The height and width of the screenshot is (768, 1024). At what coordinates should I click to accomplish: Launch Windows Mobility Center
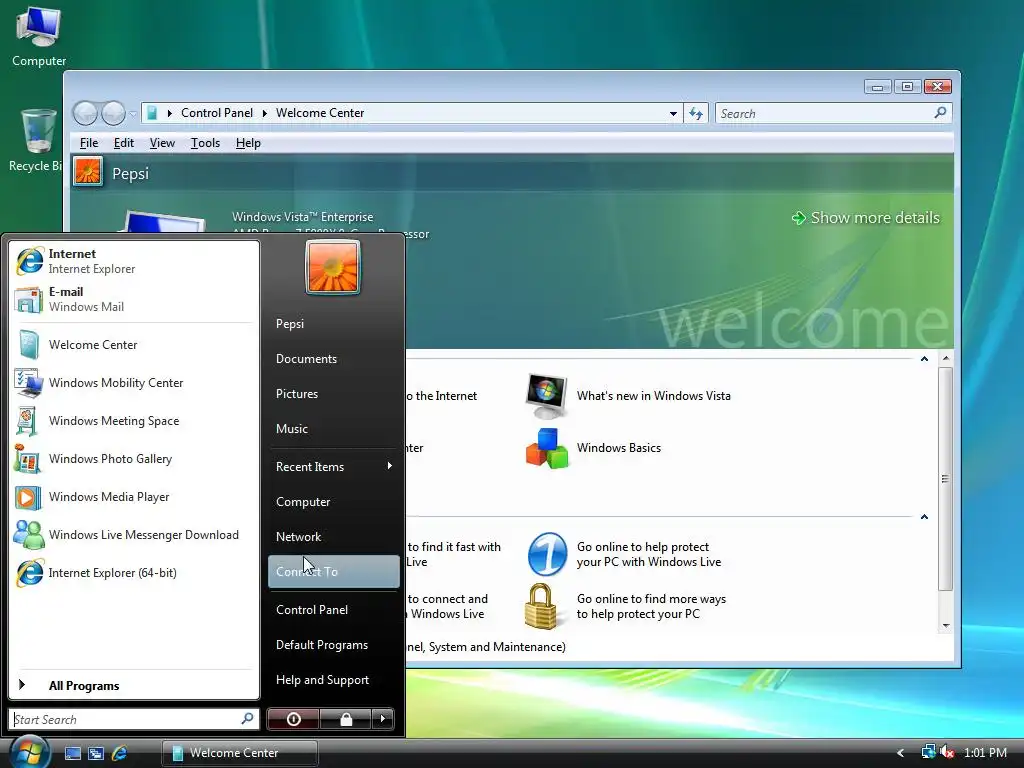[x=133, y=383]
